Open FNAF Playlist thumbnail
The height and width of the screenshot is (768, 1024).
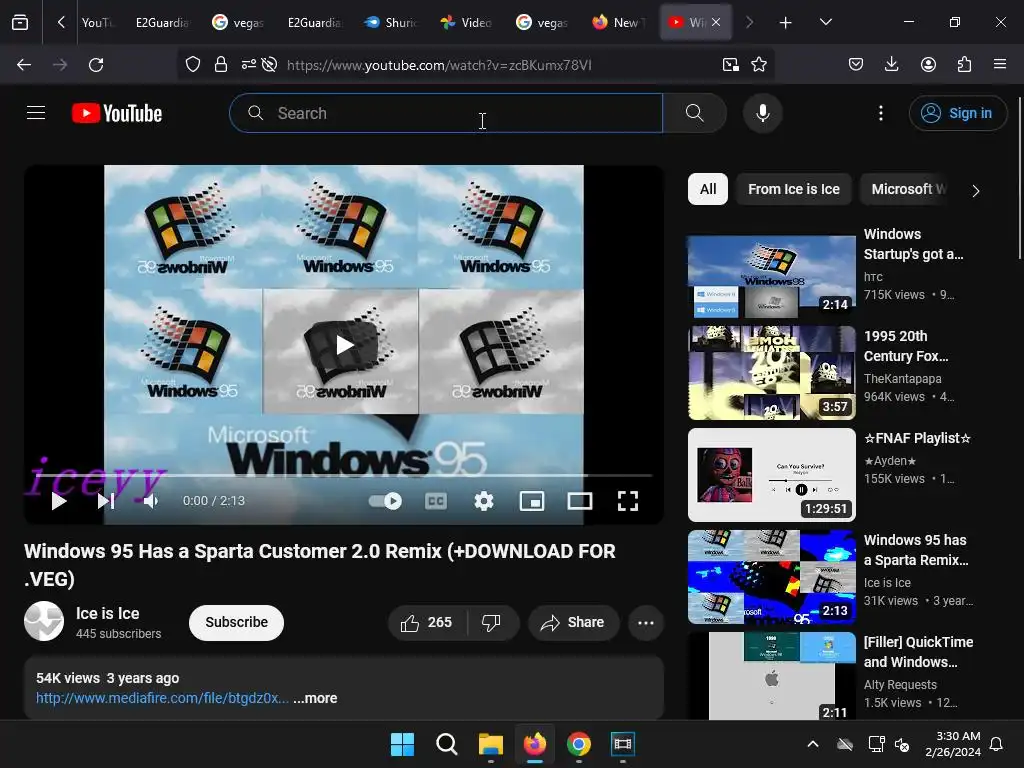[771, 475]
